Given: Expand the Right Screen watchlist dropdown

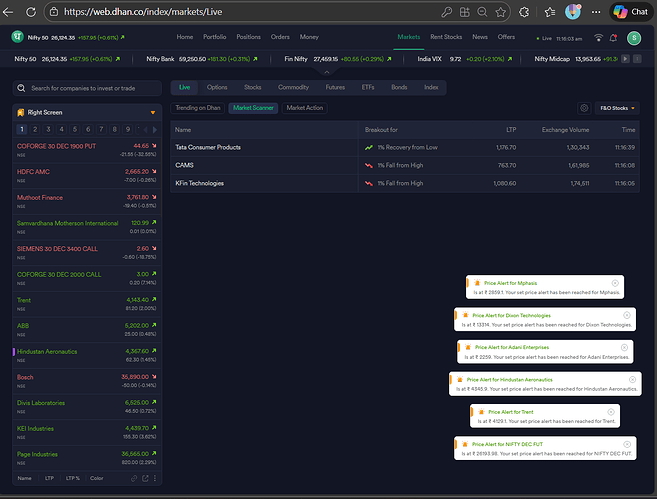Looking at the screenshot, I should (x=152, y=112).
